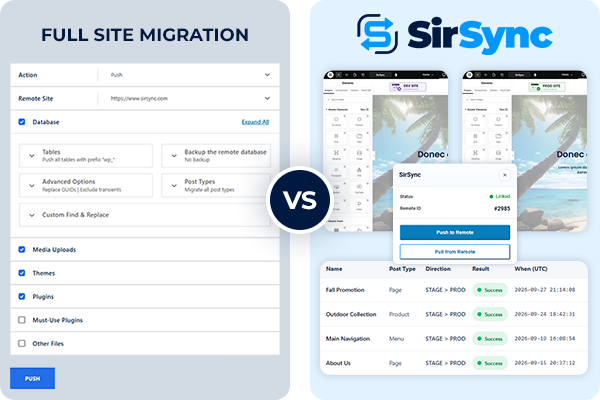Viewport: 600px width, 400px height.
Task: Expand the Advanced Options section
Action: pyautogui.click(x=86, y=185)
